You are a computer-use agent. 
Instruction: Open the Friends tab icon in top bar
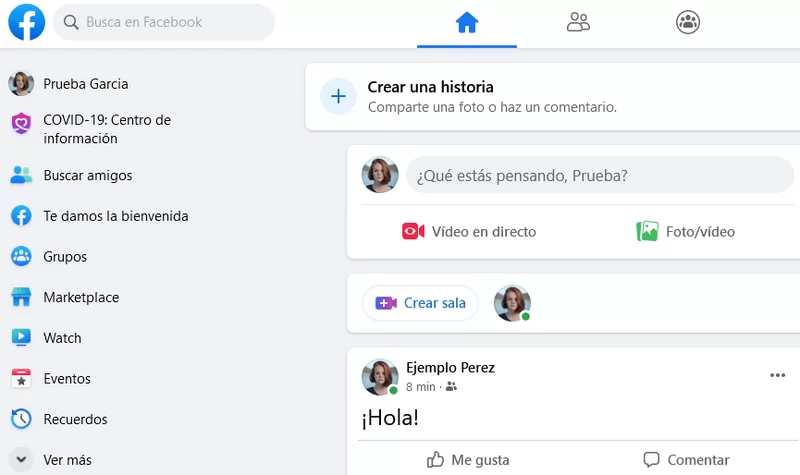point(578,22)
